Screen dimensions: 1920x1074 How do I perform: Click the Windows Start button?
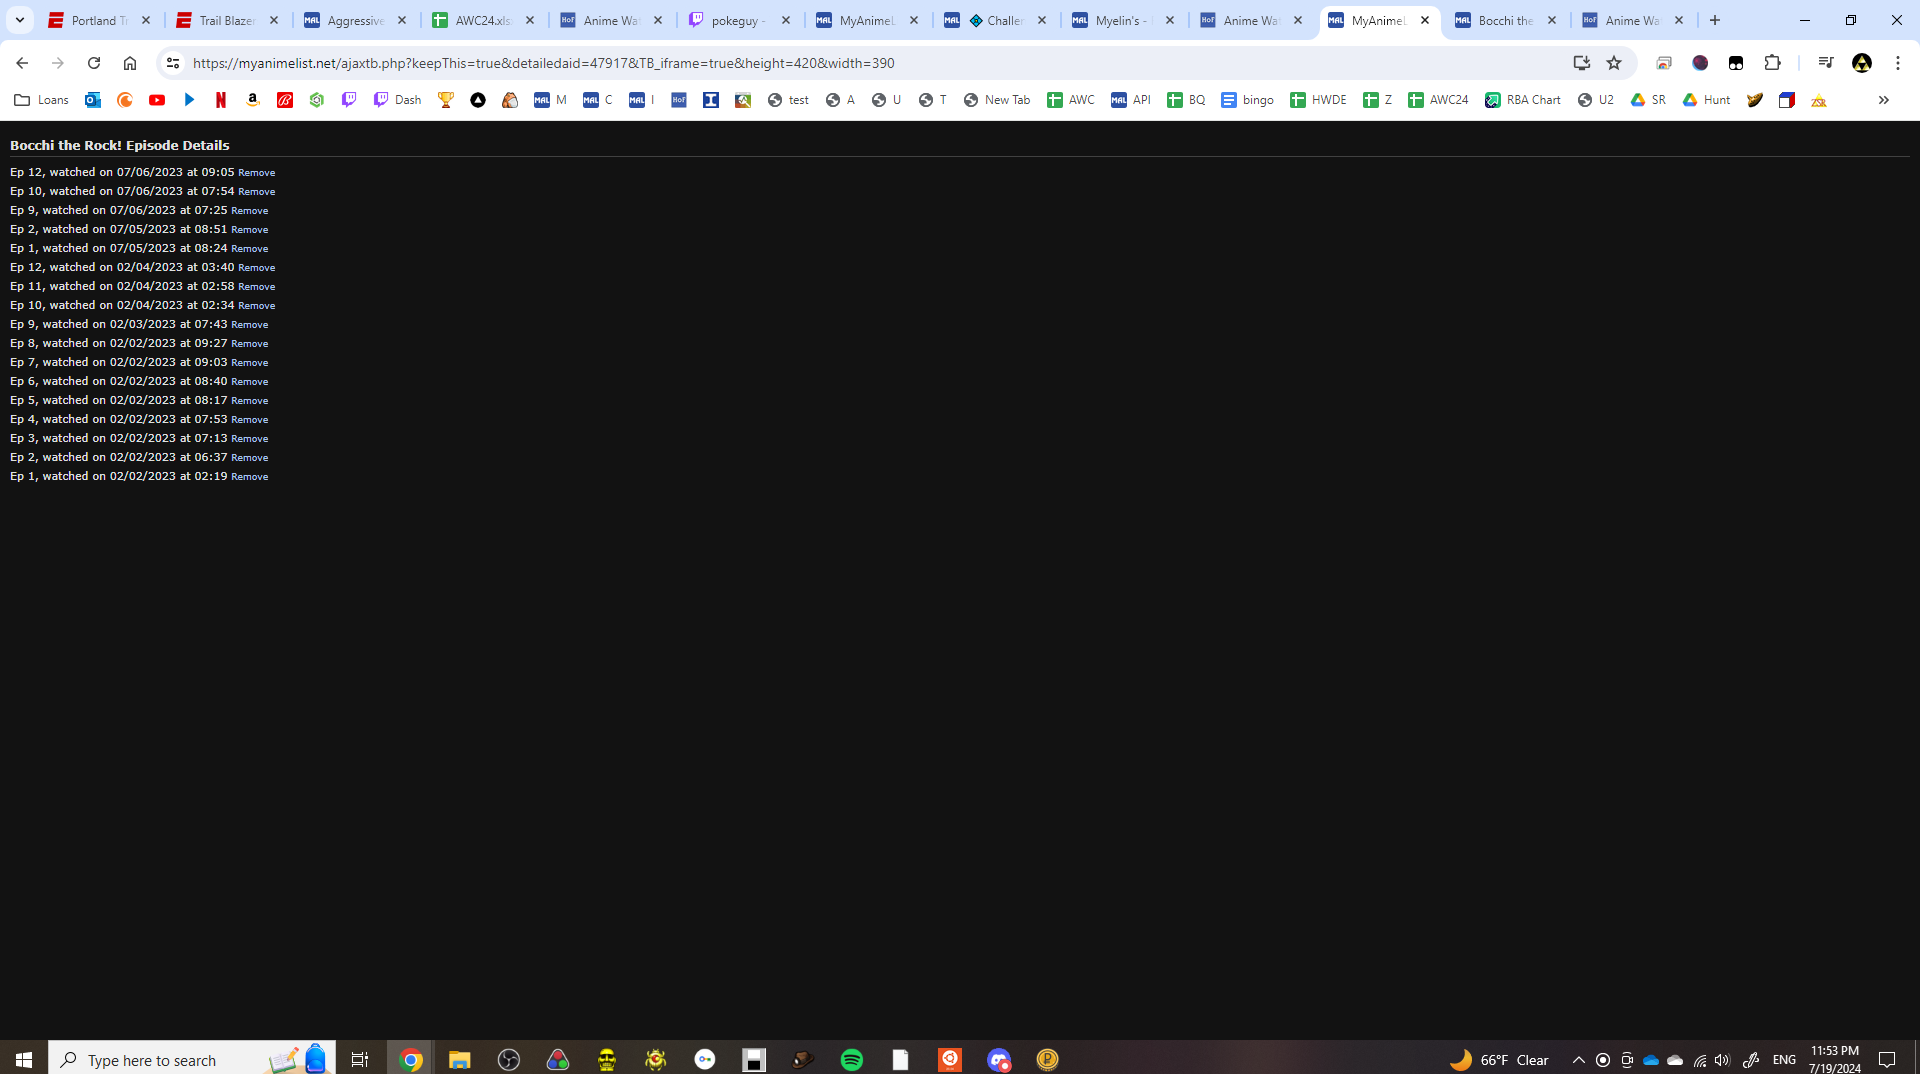coord(24,1060)
